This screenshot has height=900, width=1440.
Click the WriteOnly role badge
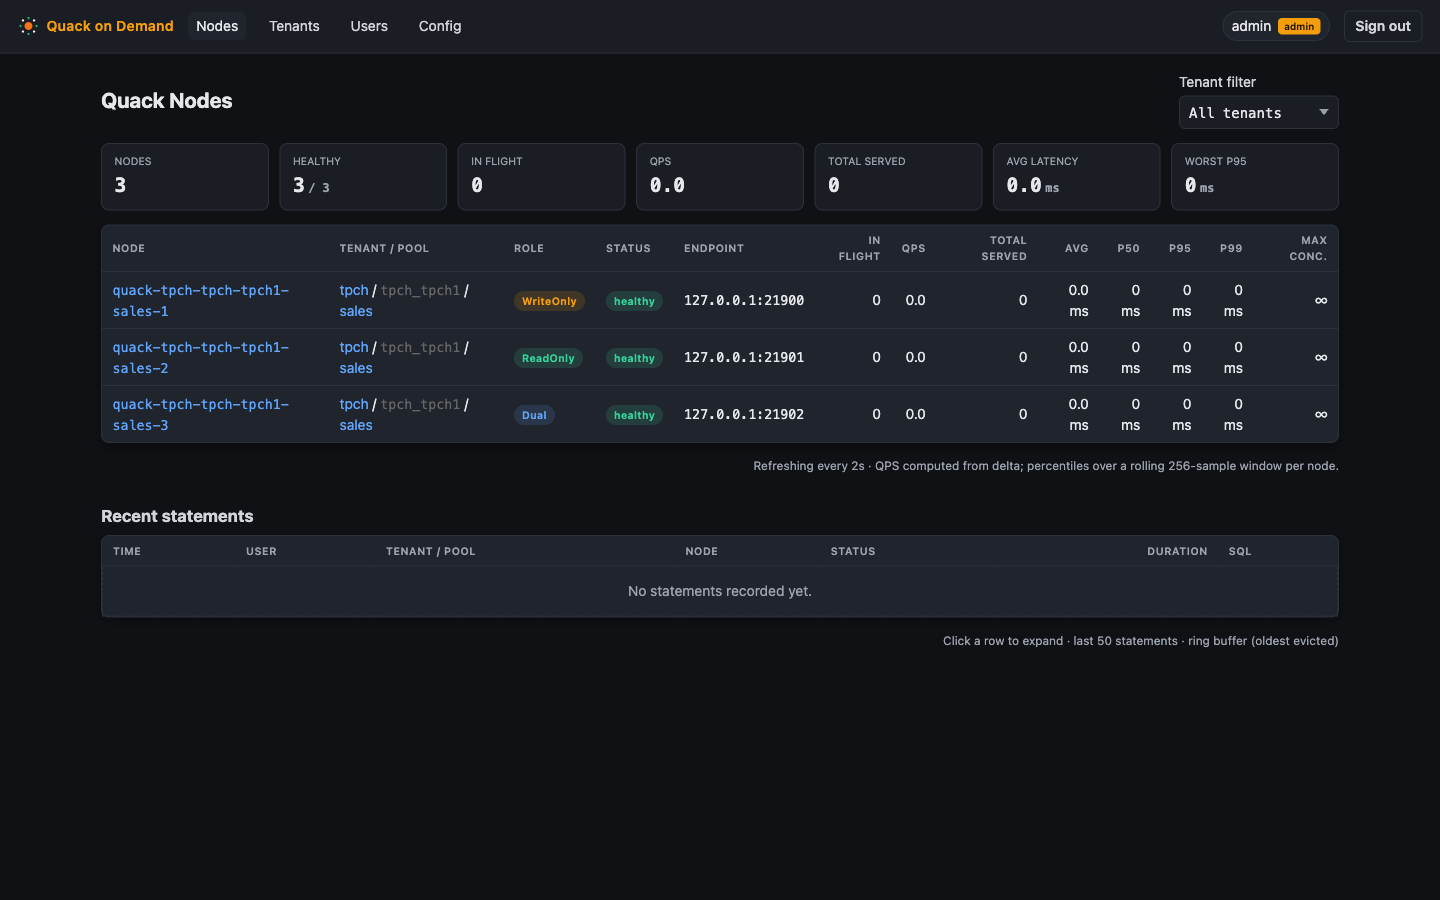click(x=549, y=301)
